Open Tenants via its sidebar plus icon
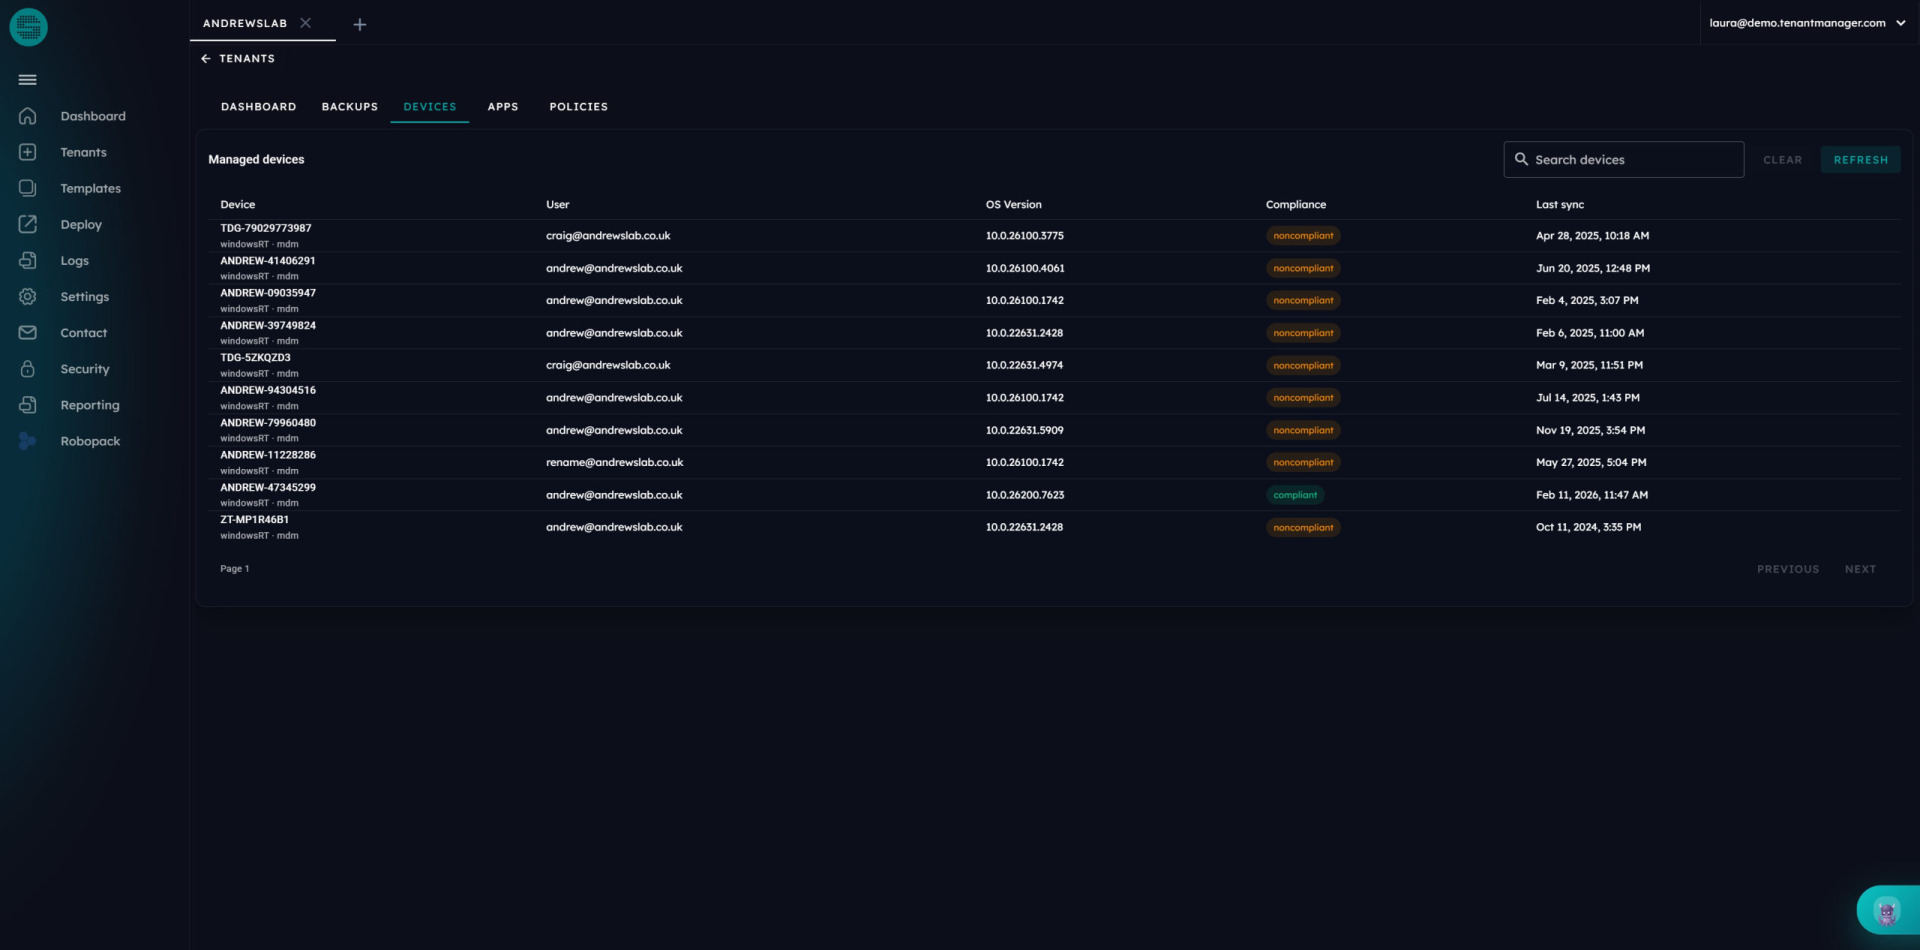The height and width of the screenshot is (950, 1920). [28, 152]
